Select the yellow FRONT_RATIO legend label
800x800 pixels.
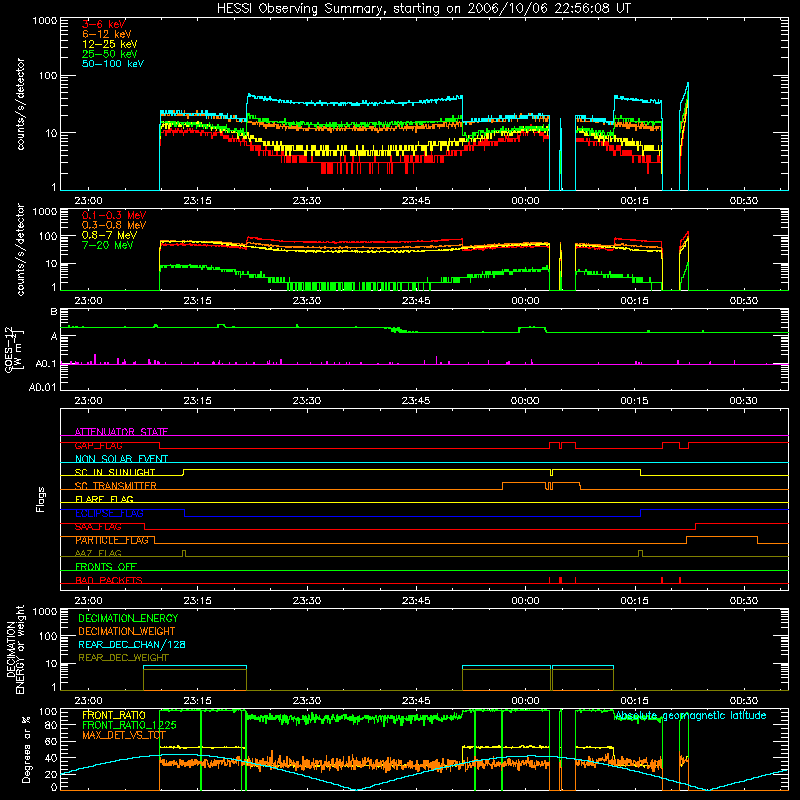[114, 715]
